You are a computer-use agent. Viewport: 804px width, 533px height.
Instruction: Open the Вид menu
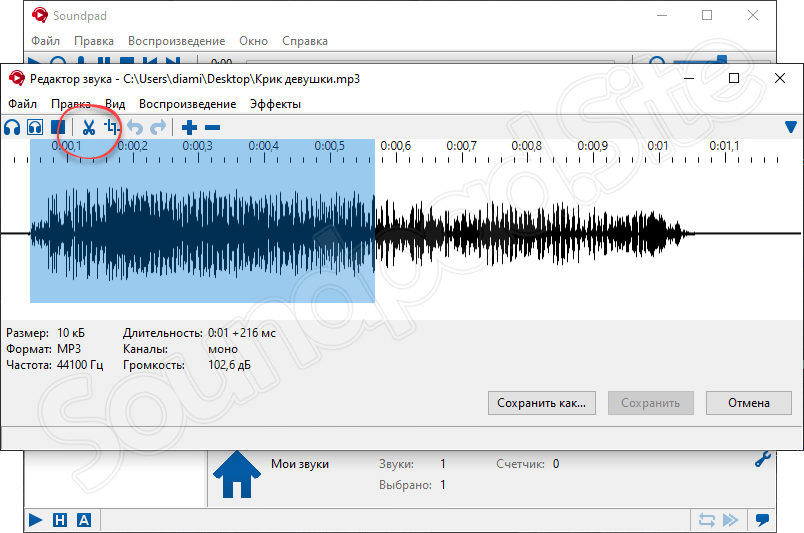click(x=115, y=104)
